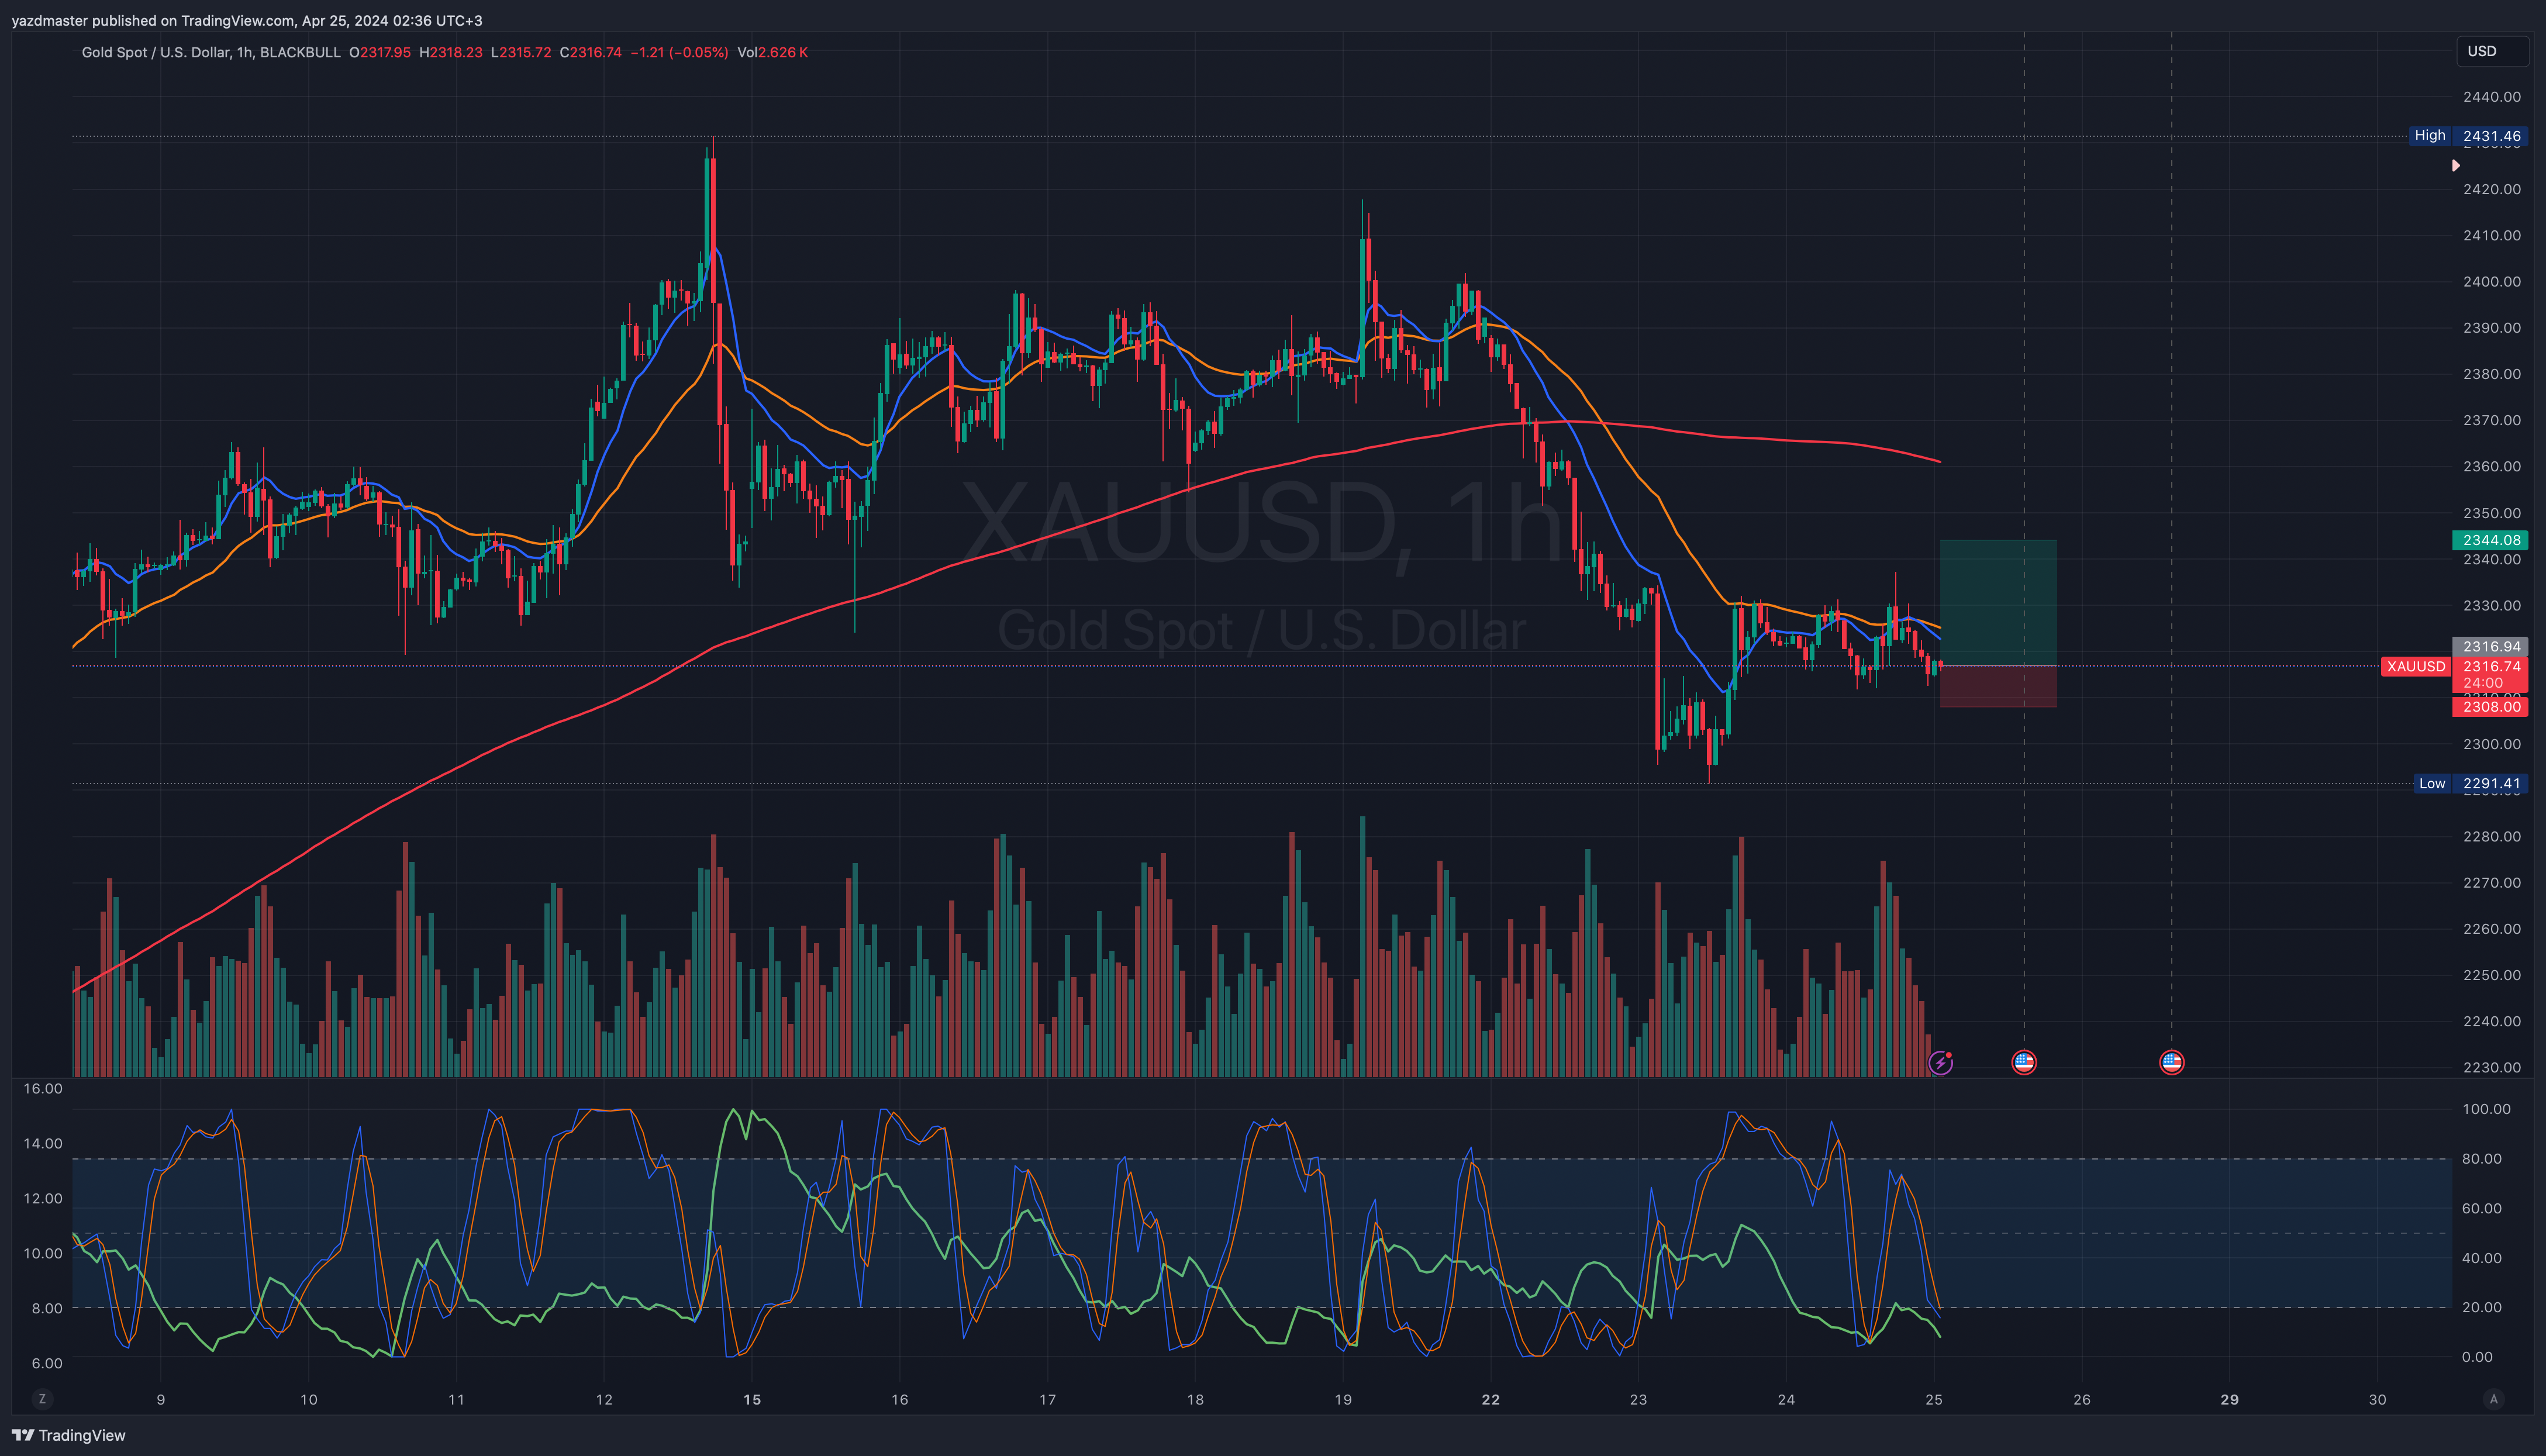The height and width of the screenshot is (1456, 2546).
Task: Click the small arrow marker below High label
Action: coord(2456,166)
